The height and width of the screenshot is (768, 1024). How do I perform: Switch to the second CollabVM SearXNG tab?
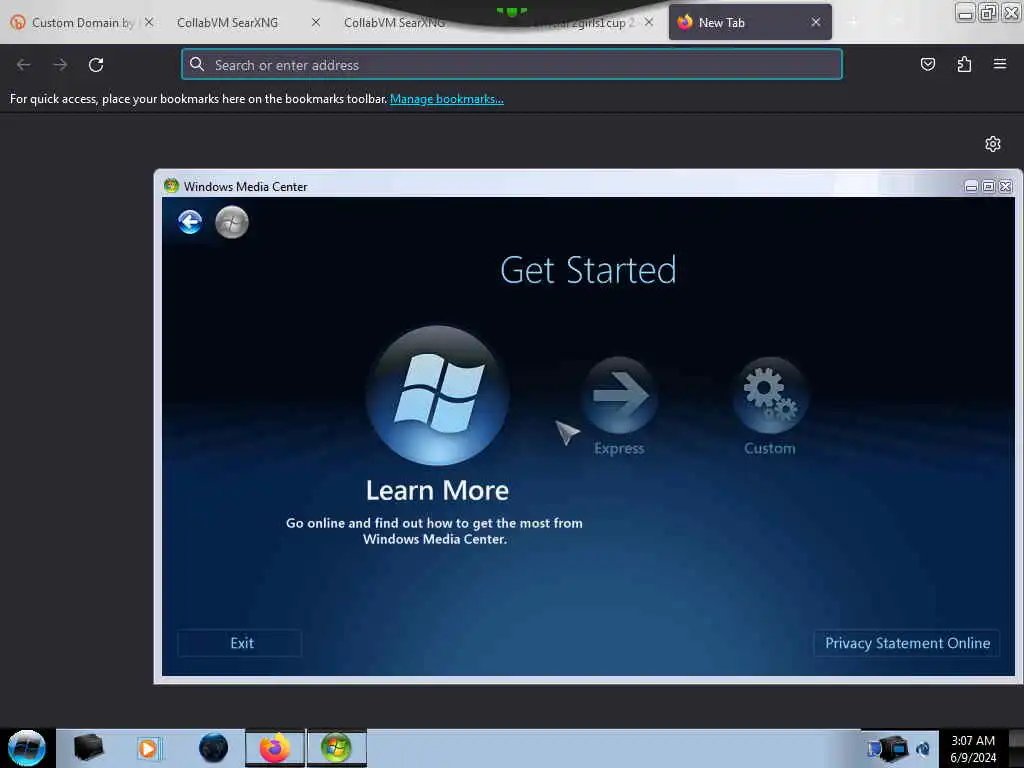[x=394, y=23]
